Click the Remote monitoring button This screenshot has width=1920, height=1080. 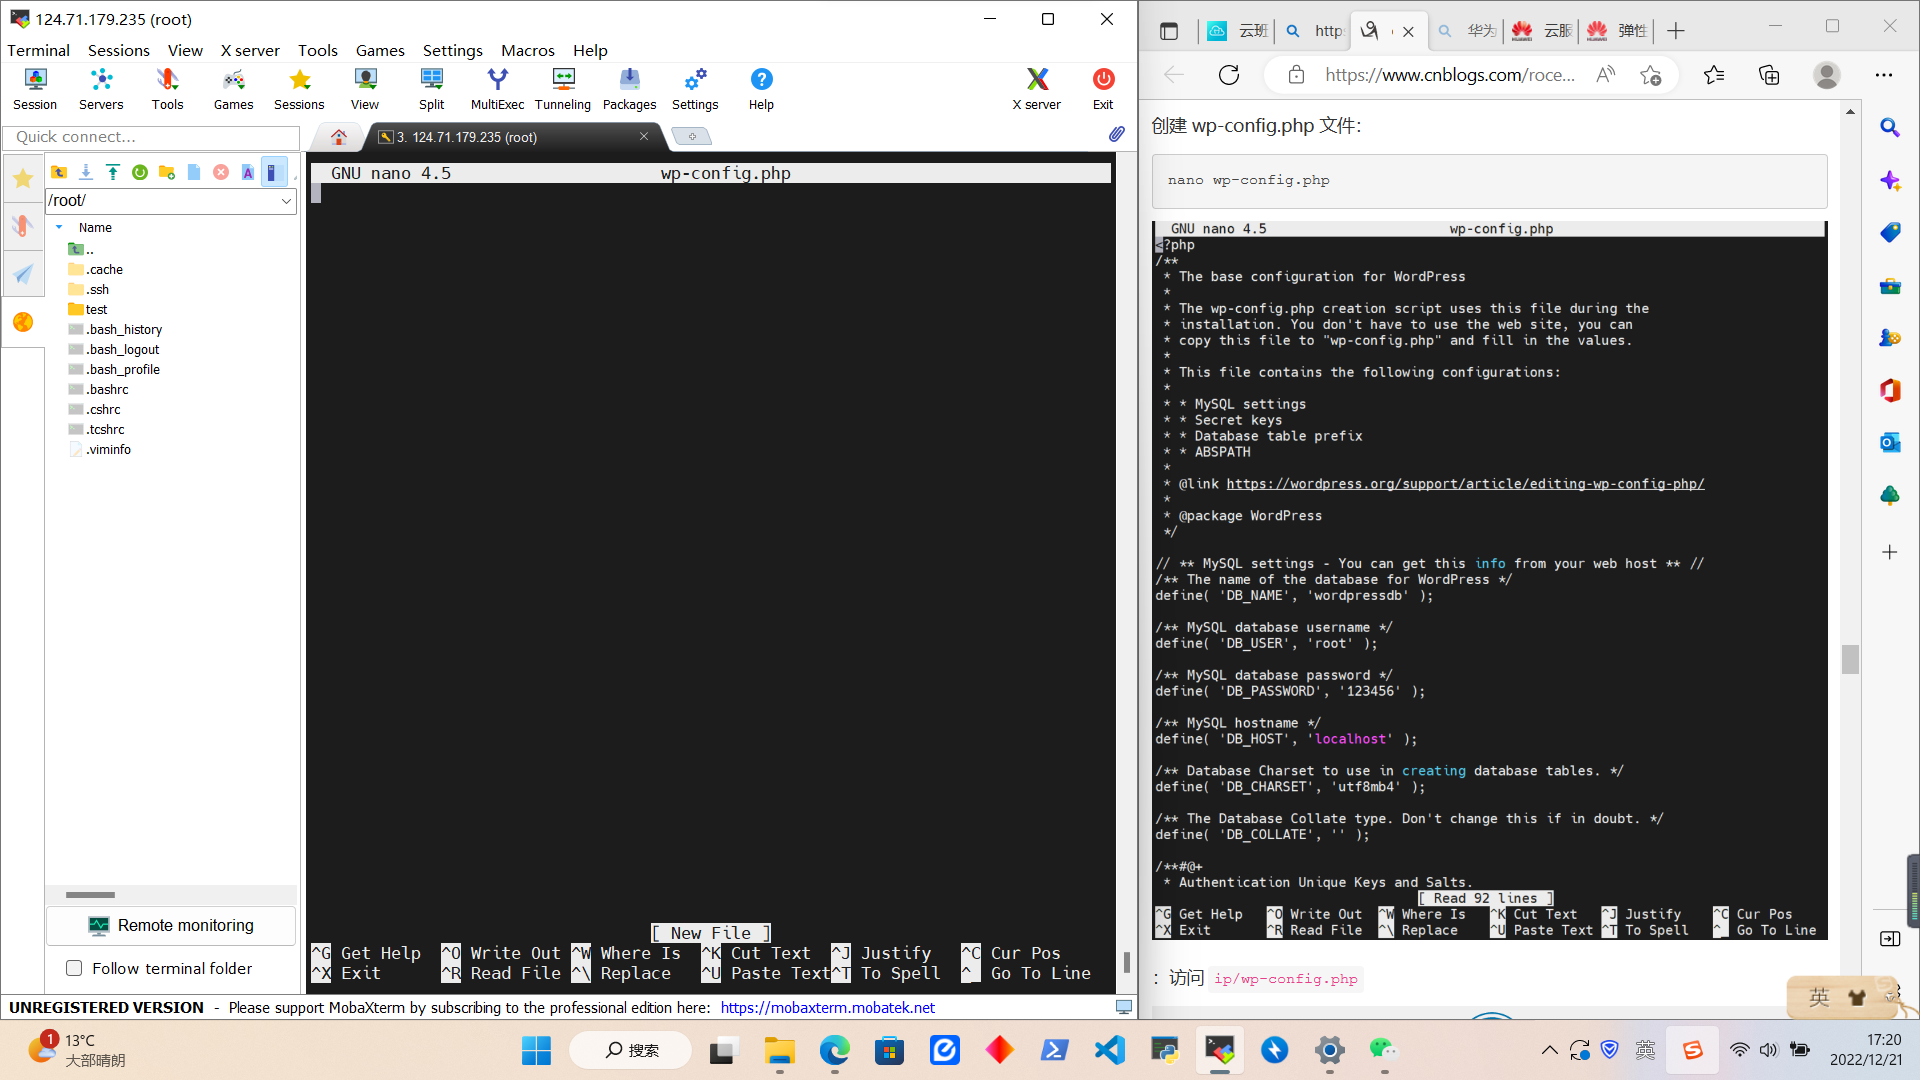(x=171, y=925)
